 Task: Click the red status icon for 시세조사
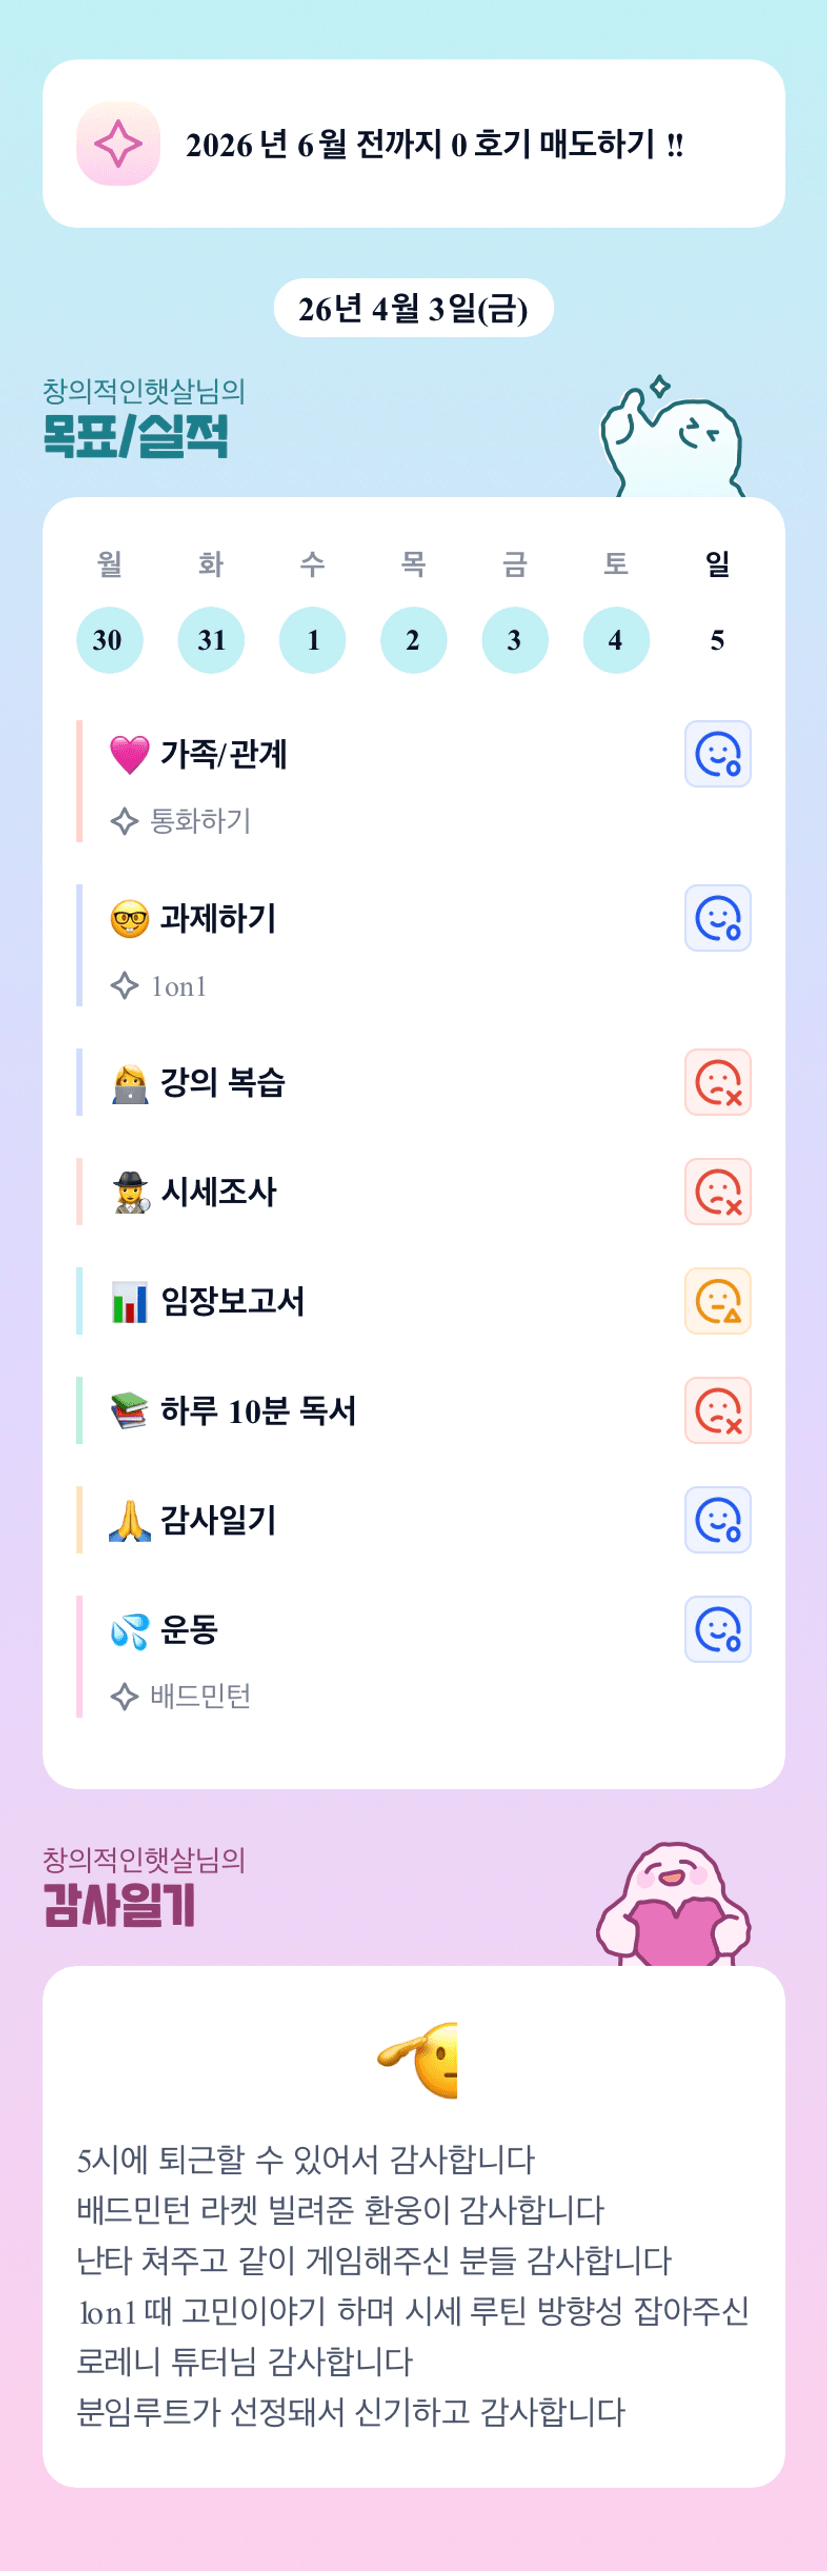pos(717,1192)
